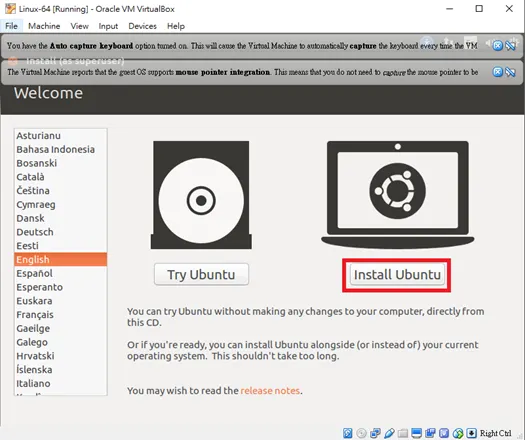Click the video capture status icon
This screenshot has width=525, height=440.
point(430,433)
